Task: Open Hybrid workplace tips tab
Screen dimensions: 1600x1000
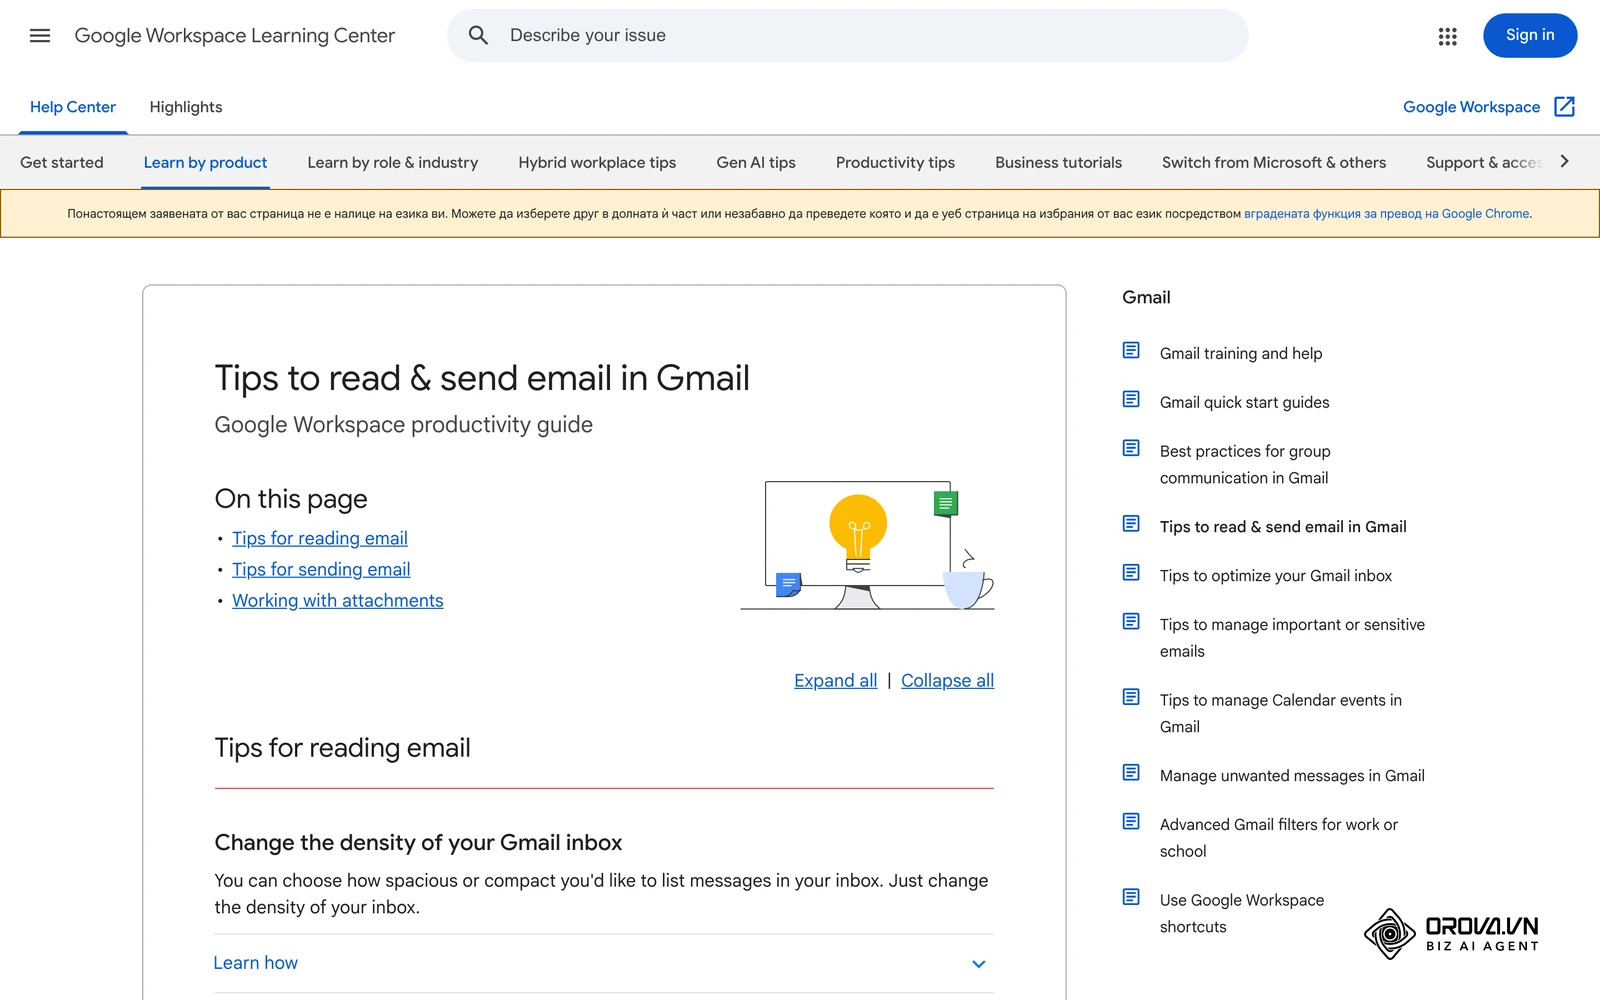Action: (597, 162)
